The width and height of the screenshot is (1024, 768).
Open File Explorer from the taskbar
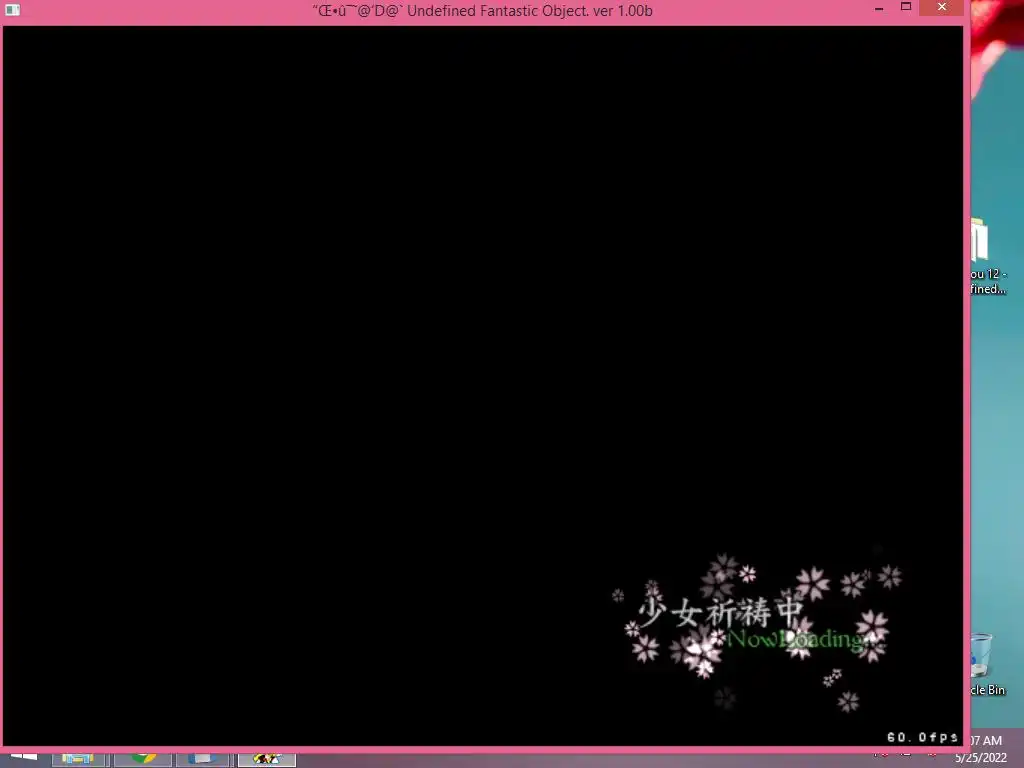[x=78, y=758]
